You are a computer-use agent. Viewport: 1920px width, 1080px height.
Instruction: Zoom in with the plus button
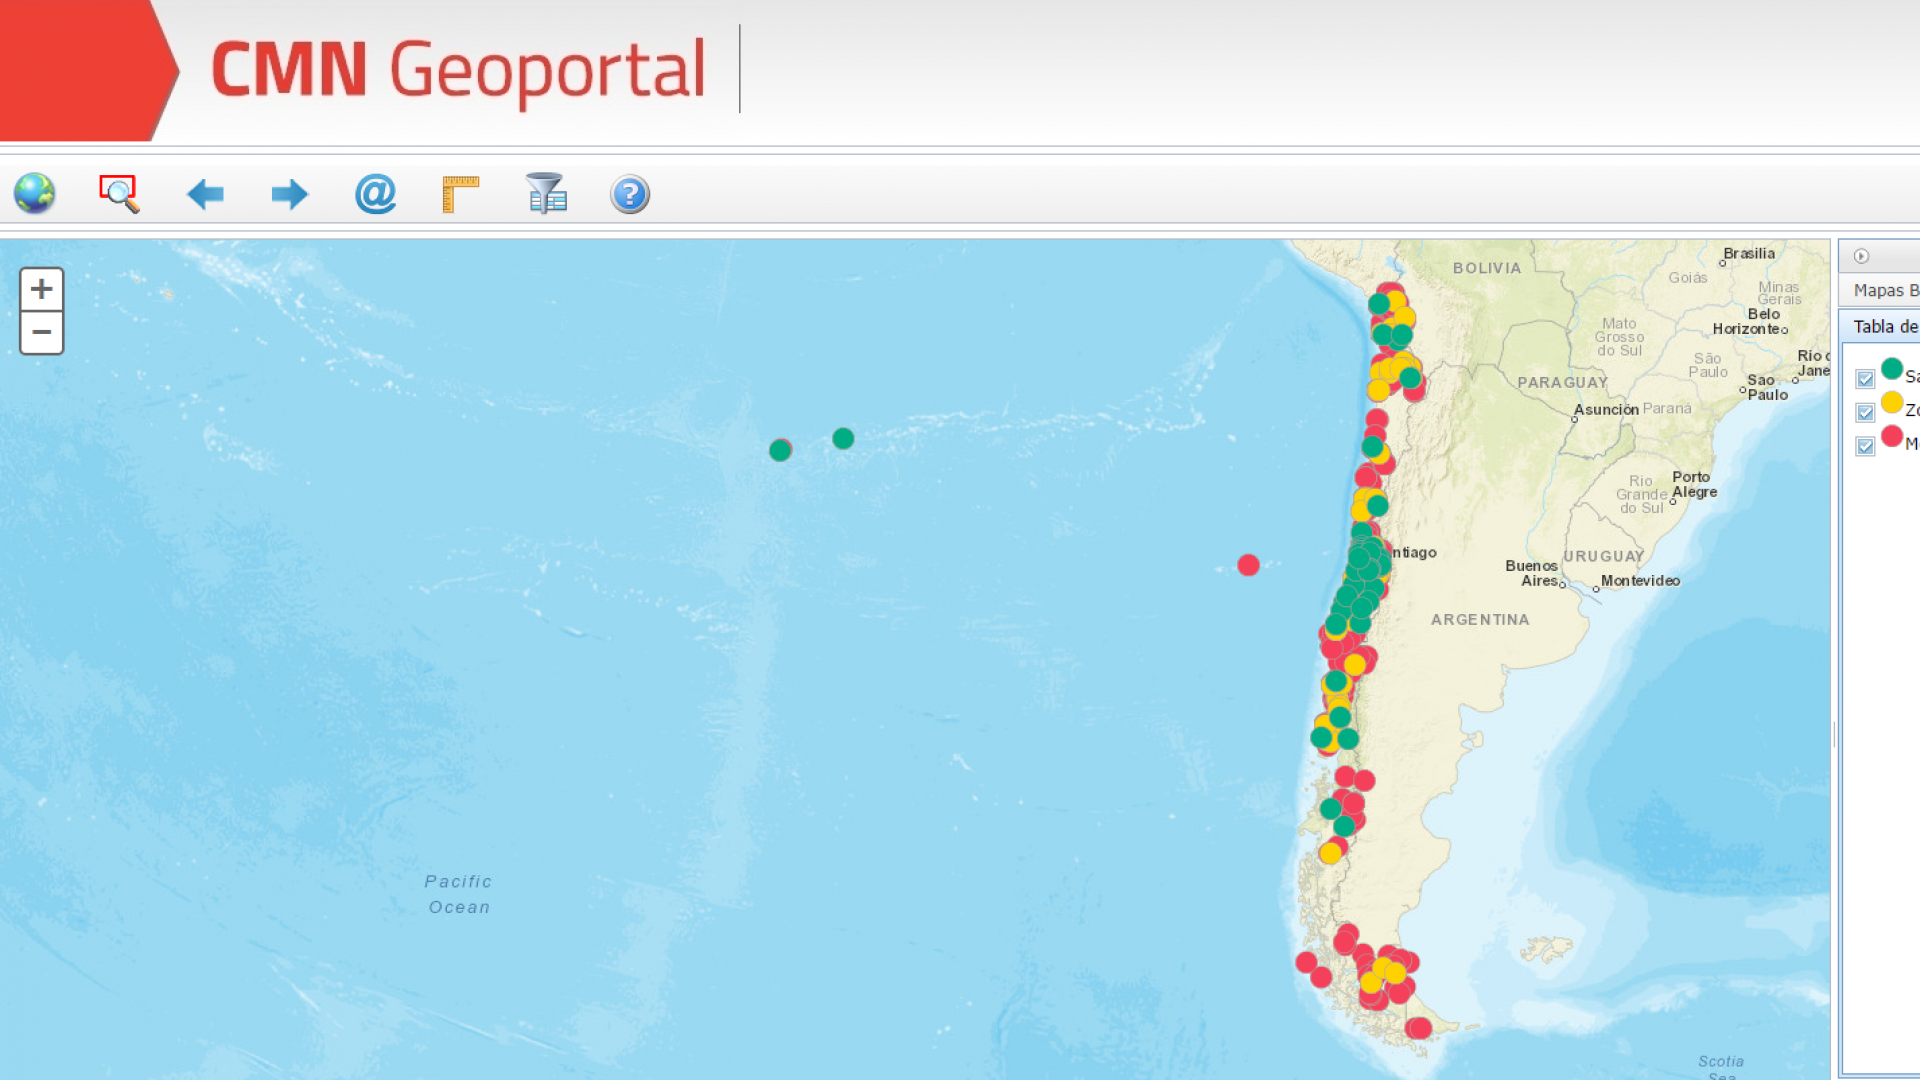[x=41, y=289]
